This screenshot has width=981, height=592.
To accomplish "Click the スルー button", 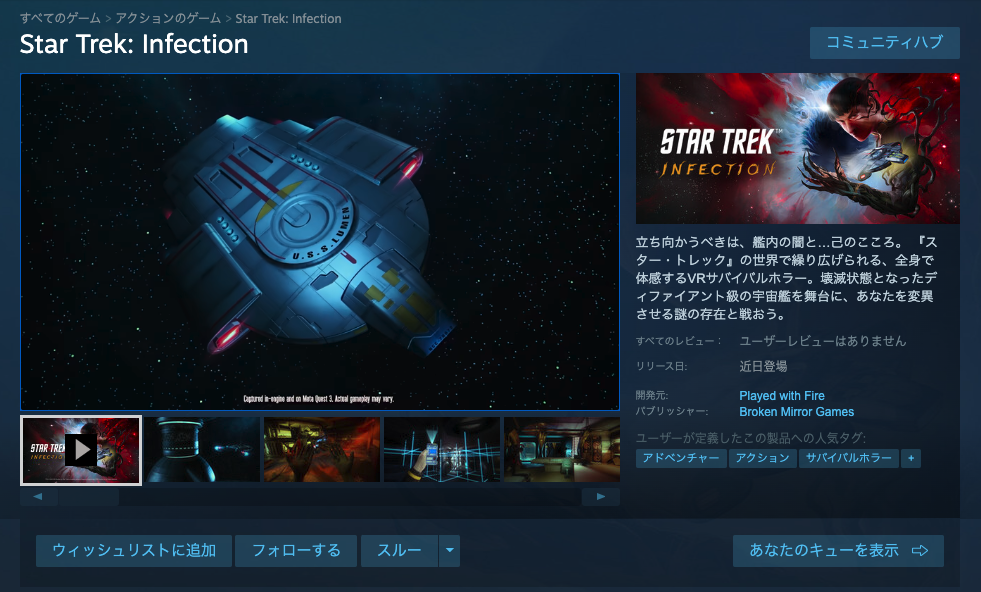I will pos(399,551).
